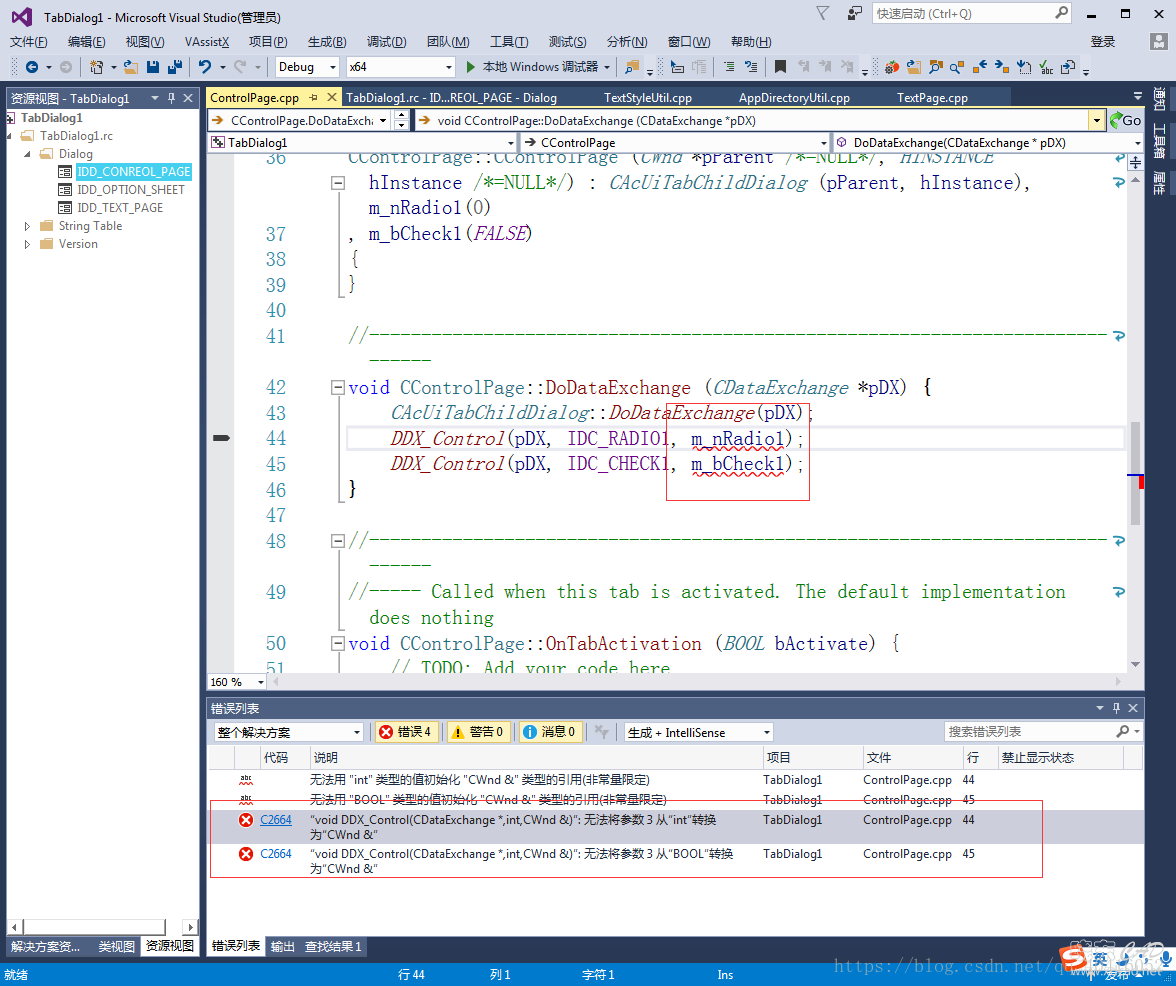Switch to the AppDirectoryUtil.cpp tab
Viewport: 1176px width, 986px height.
794,97
